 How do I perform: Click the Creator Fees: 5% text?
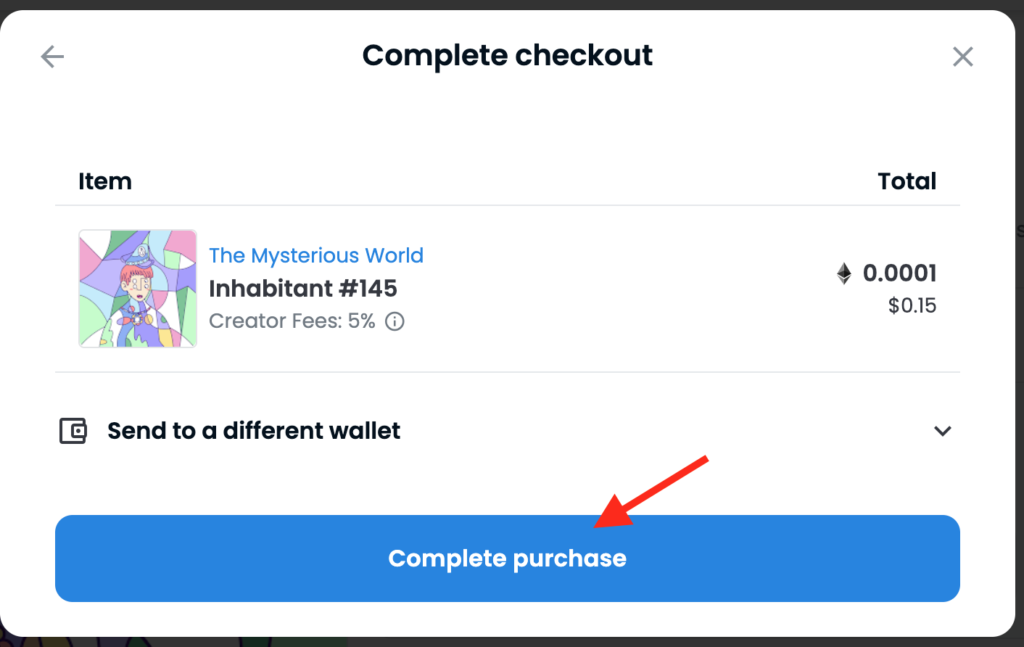point(292,321)
